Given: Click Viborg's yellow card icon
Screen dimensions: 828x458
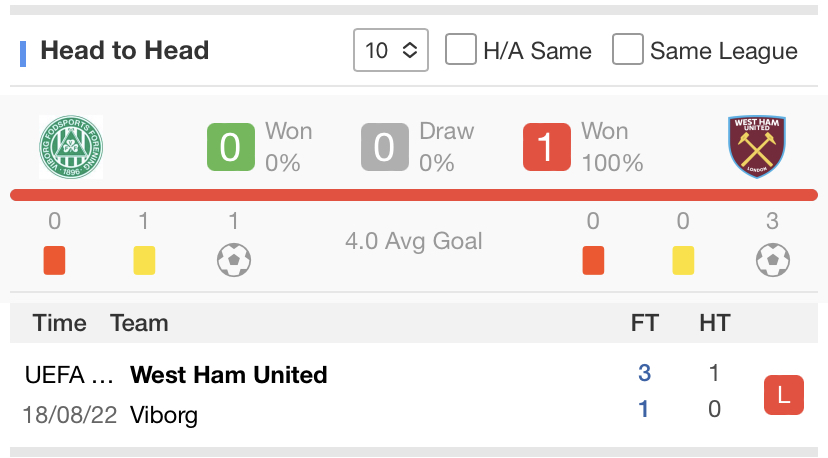Looking at the screenshot, I should pyautogui.click(x=144, y=260).
